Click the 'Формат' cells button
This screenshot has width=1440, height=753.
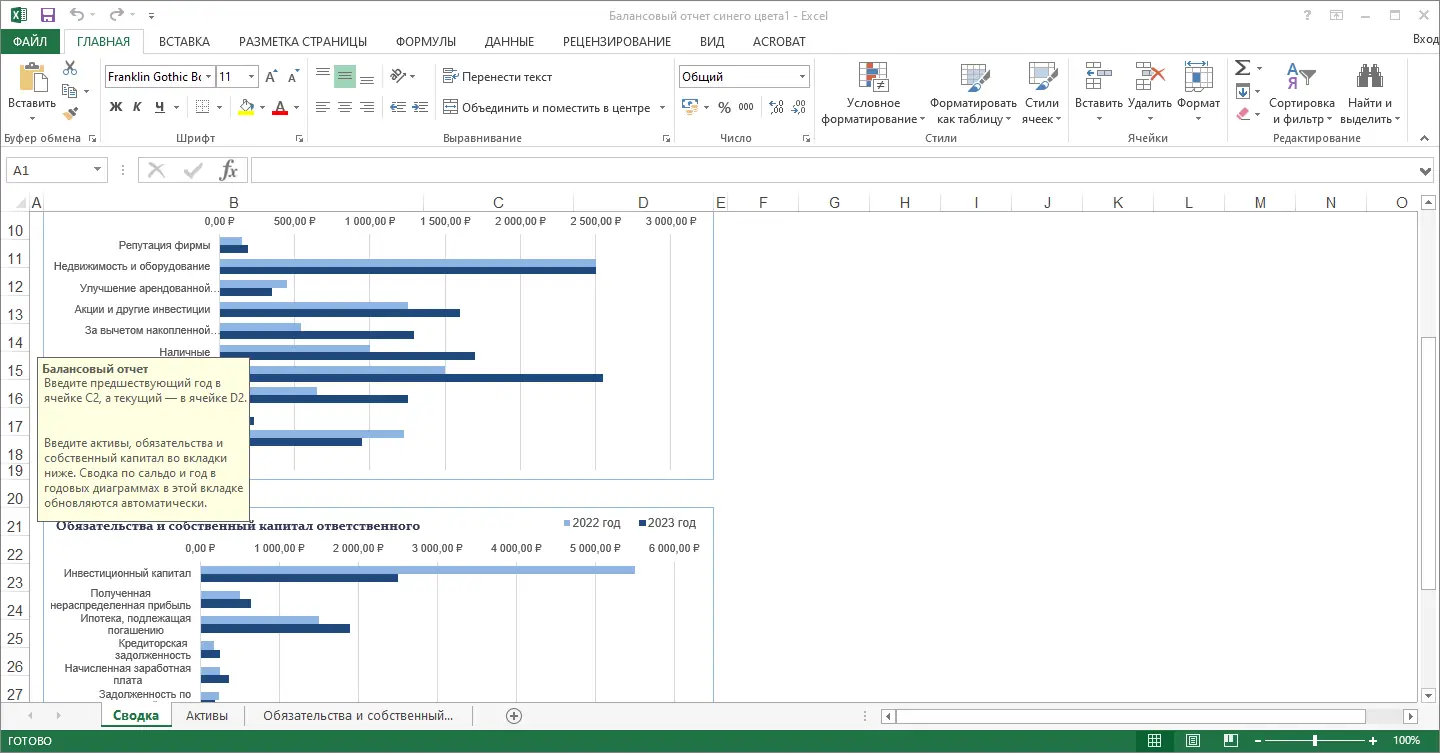point(1198,94)
